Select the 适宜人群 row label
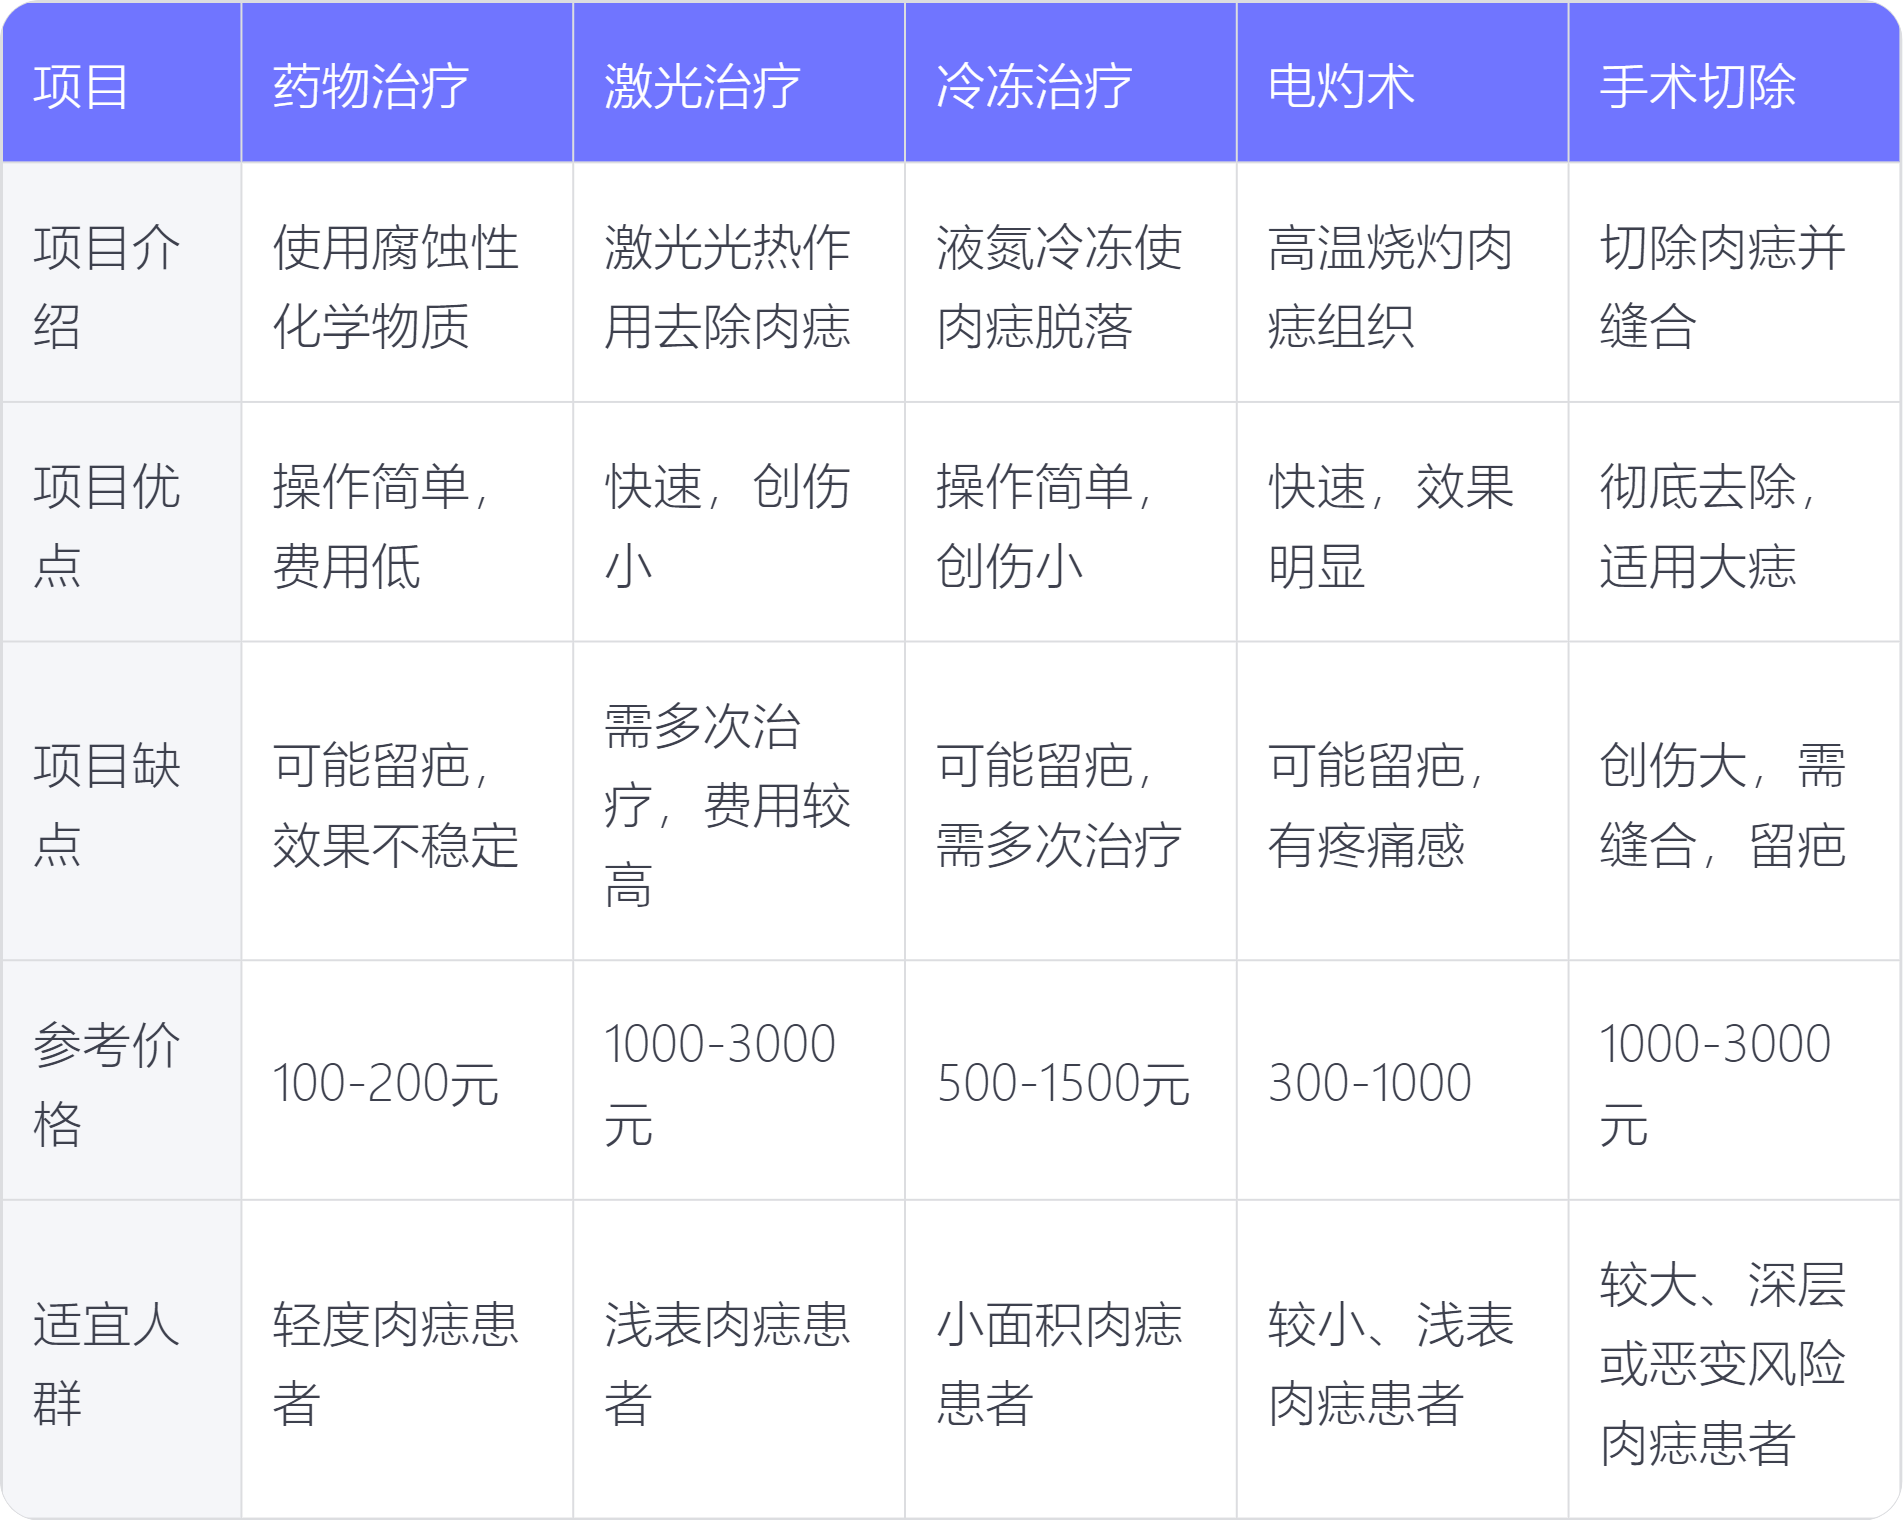The width and height of the screenshot is (1903, 1520). (106, 1363)
